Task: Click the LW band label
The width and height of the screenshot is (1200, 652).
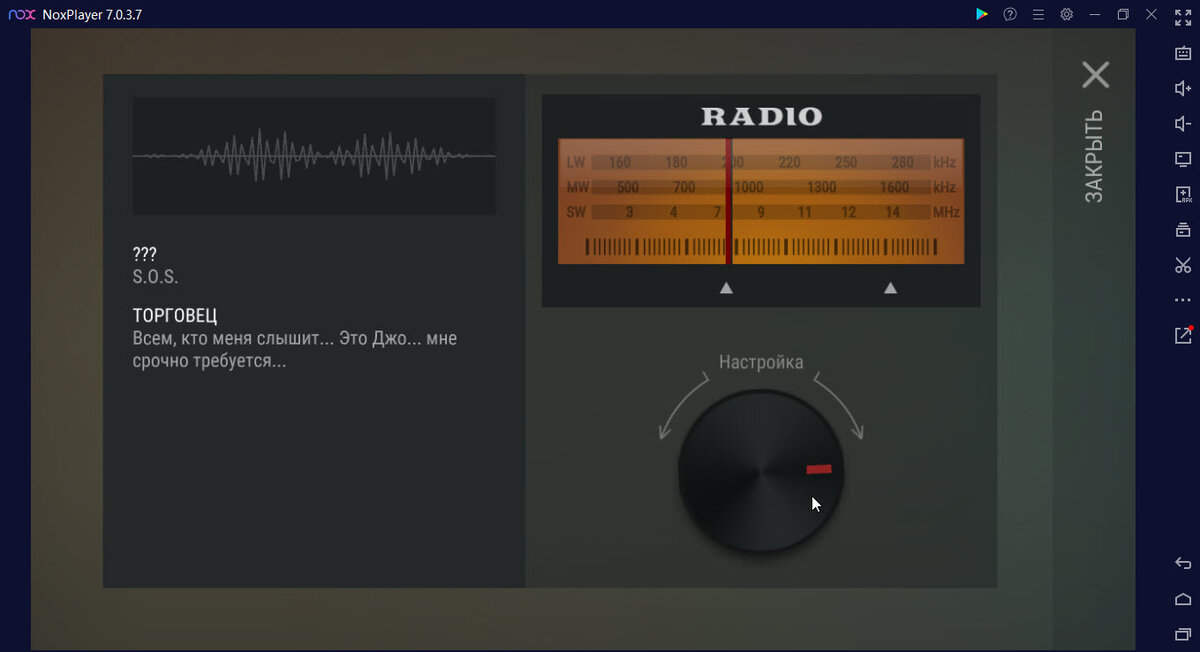Action: (575, 162)
